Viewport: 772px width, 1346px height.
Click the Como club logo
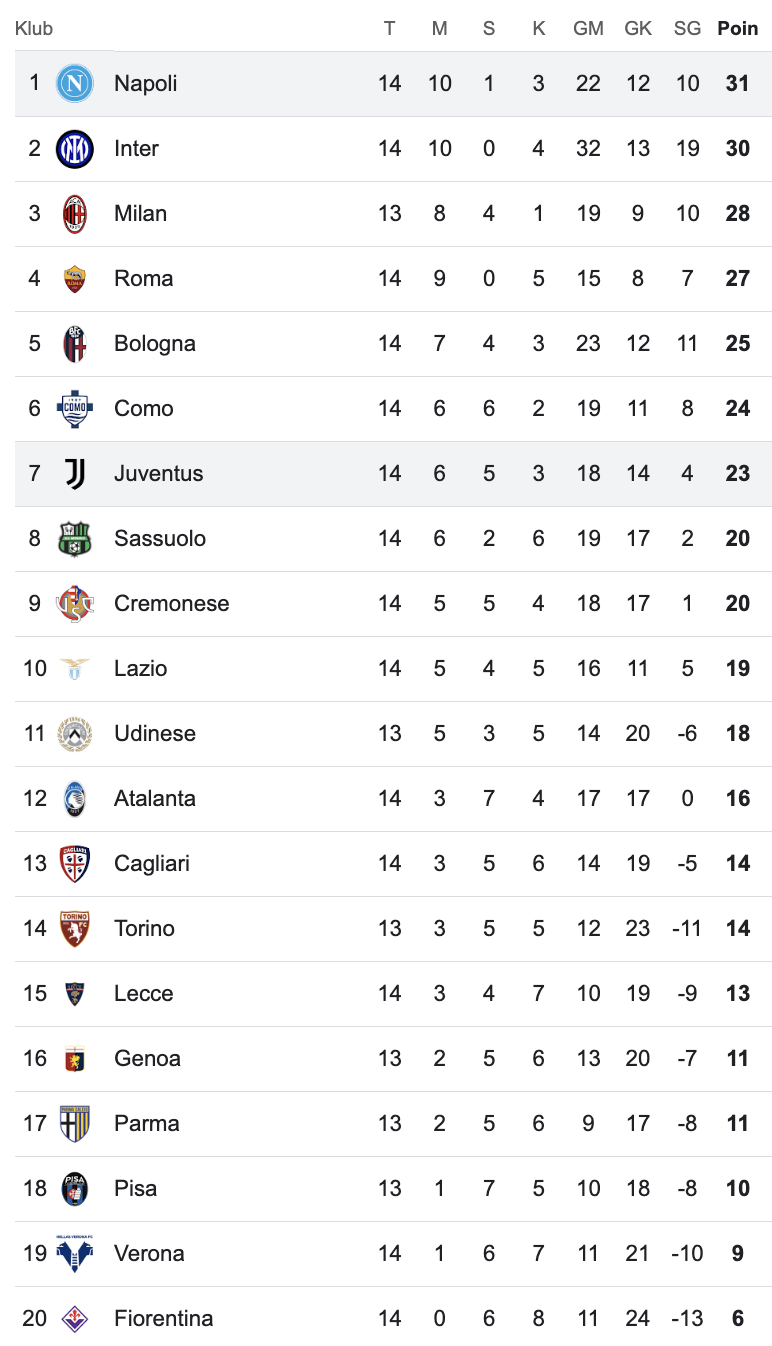point(75,408)
